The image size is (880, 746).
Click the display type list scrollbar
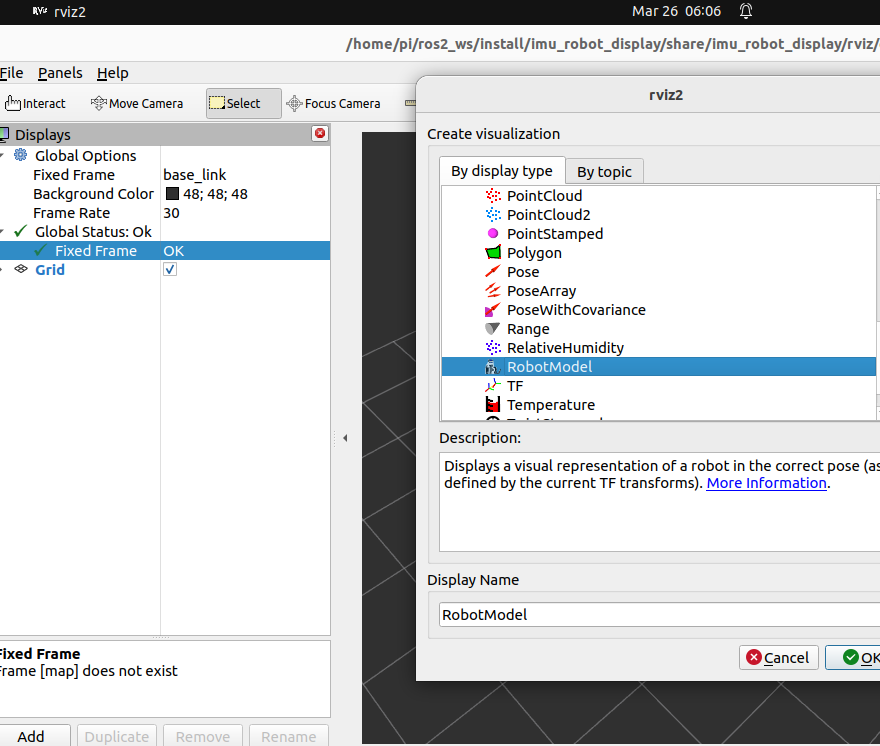[x=878, y=302]
